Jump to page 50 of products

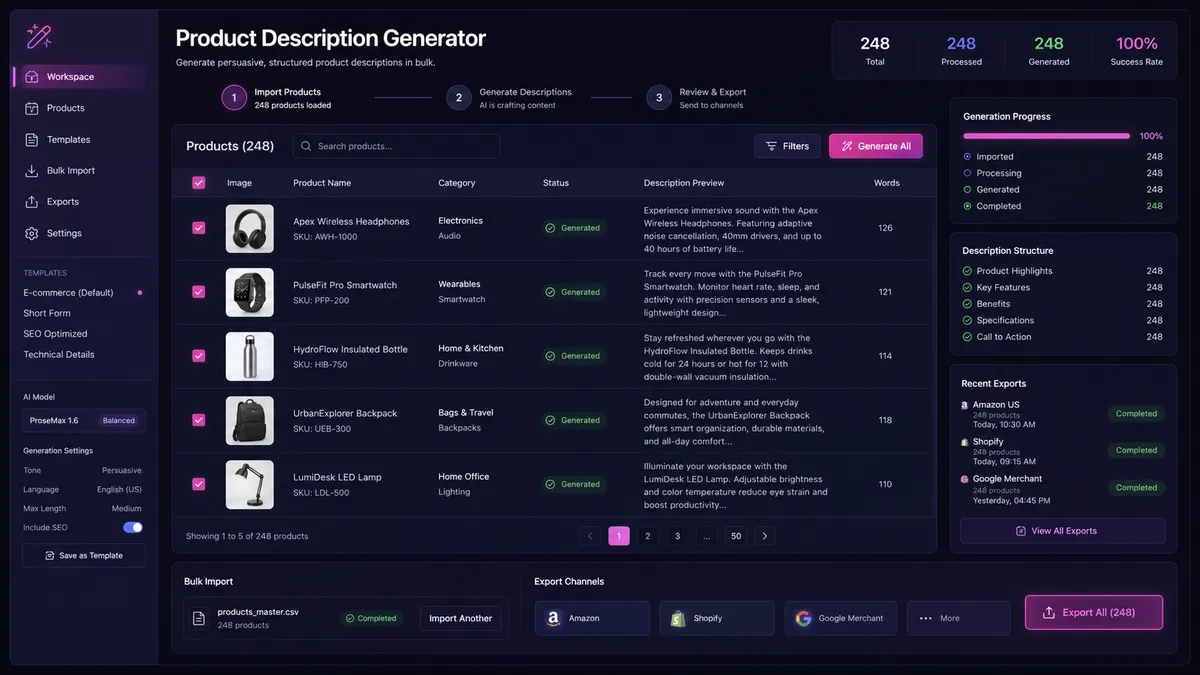pyautogui.click(x=736, y=536)
